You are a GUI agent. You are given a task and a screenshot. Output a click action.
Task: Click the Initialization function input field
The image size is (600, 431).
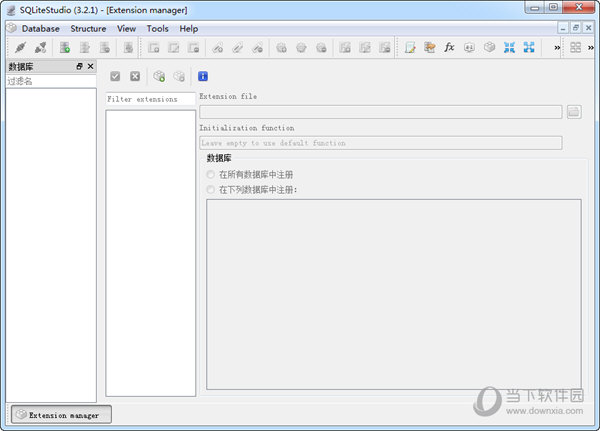(x=381, y=143)
